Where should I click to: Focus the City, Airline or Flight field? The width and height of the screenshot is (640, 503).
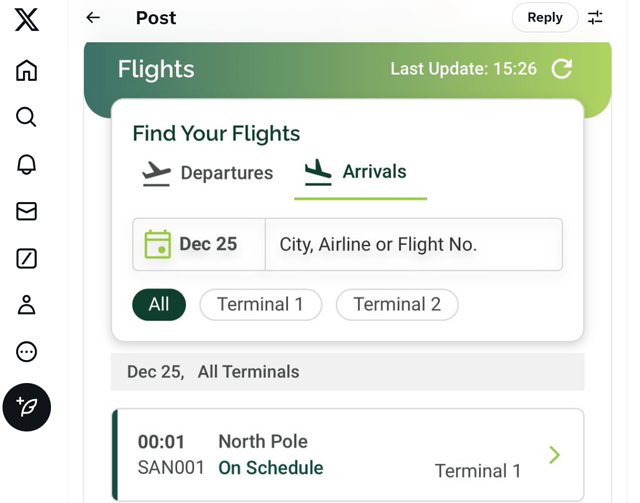pyautogui.click(x=414, y=244)
